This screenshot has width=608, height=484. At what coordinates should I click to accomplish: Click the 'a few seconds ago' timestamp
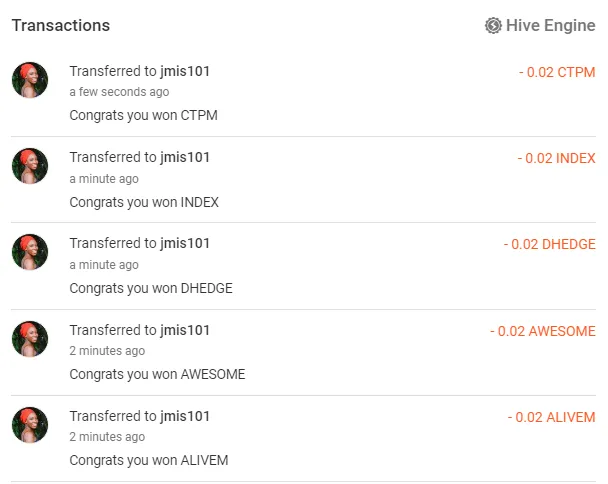119,92
